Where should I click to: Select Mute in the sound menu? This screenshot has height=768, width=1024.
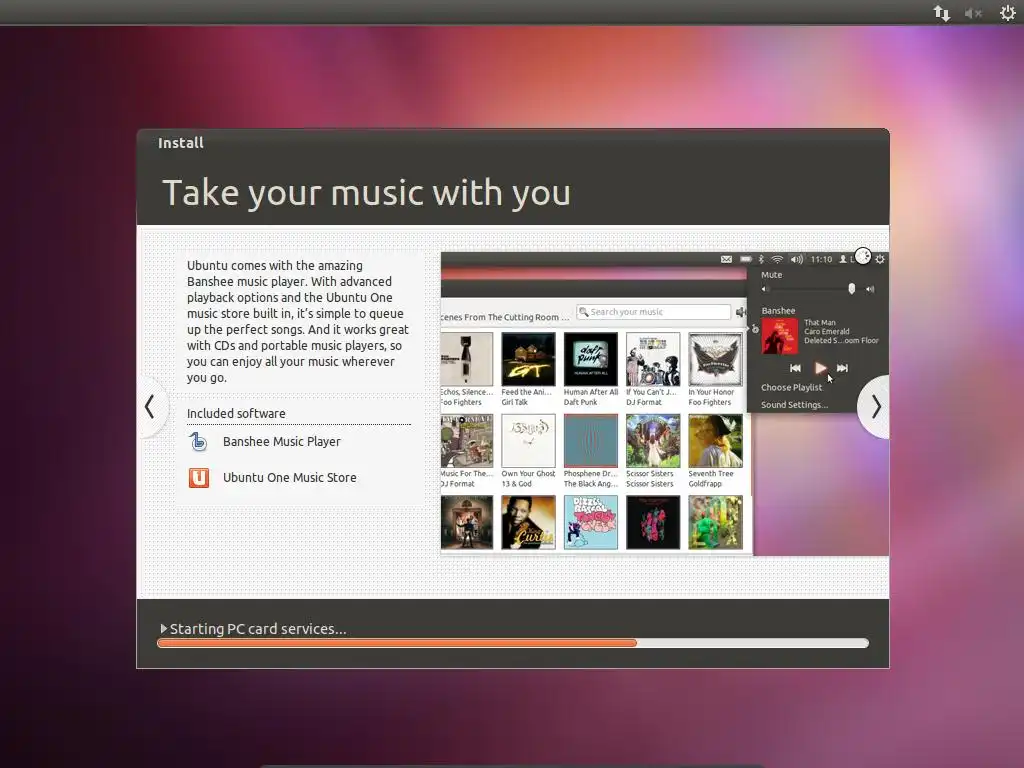pos(771,275)
